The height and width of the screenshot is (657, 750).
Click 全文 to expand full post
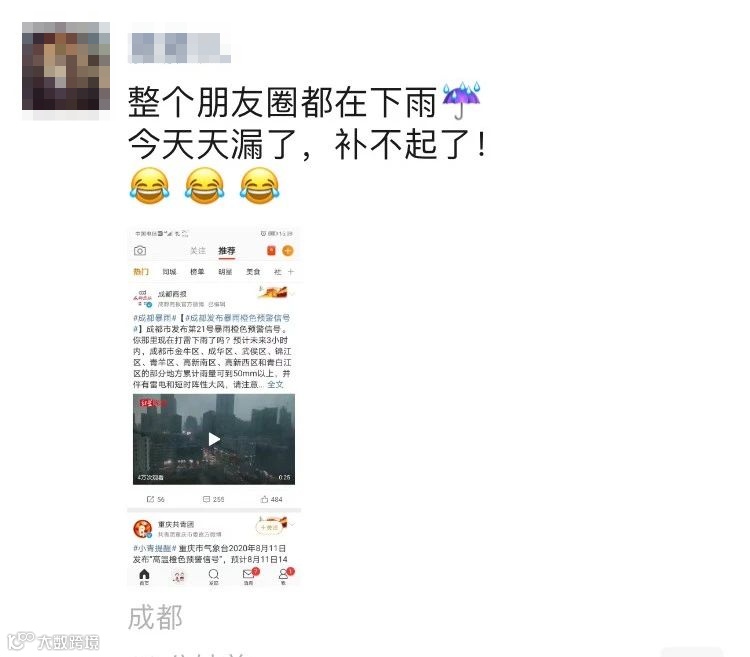(275, 384)
